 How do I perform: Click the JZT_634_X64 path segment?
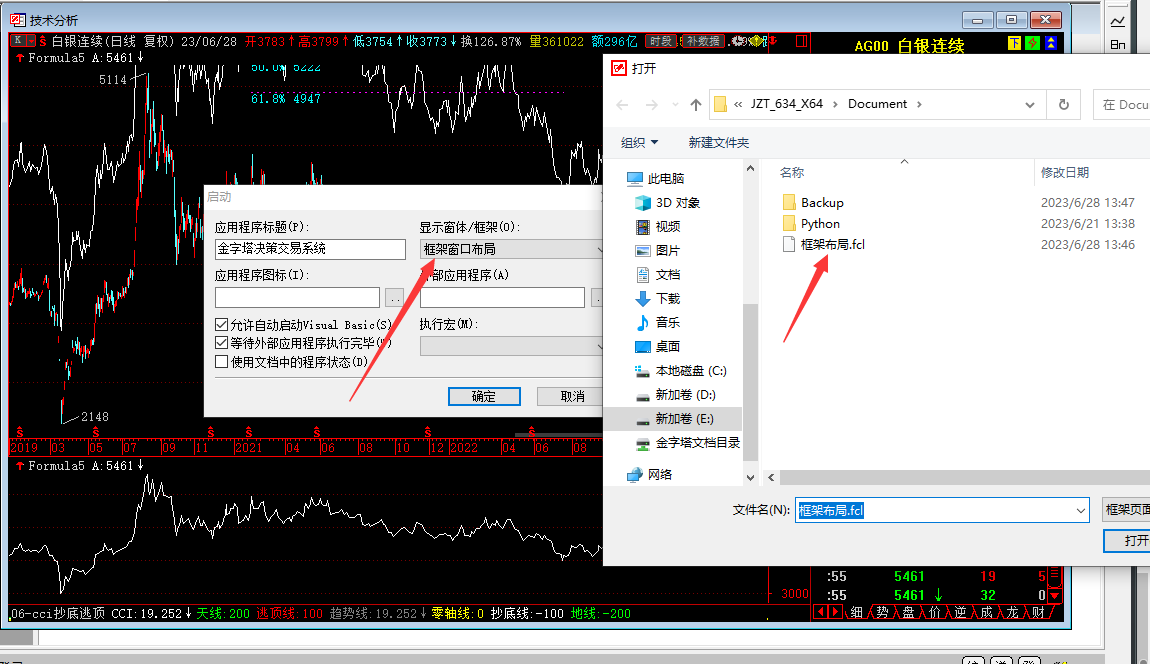(786, 104)
